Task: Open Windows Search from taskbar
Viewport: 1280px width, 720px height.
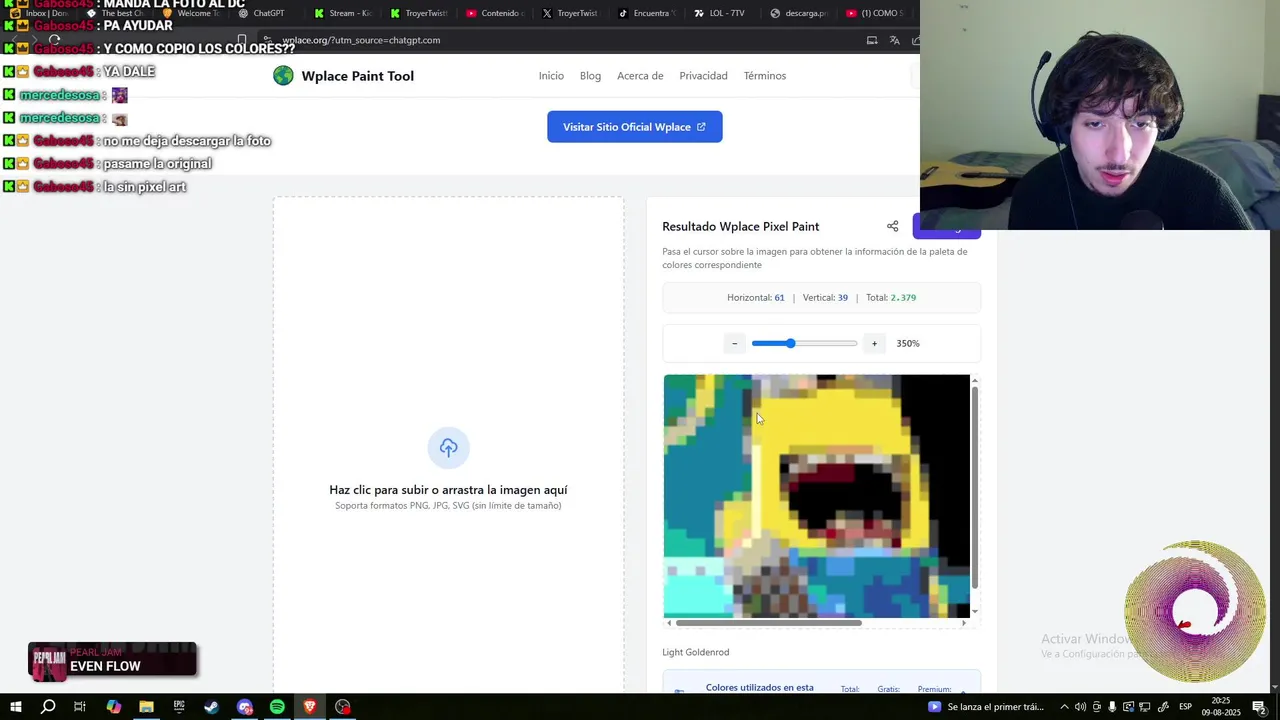Action: (x=48, y=707)
